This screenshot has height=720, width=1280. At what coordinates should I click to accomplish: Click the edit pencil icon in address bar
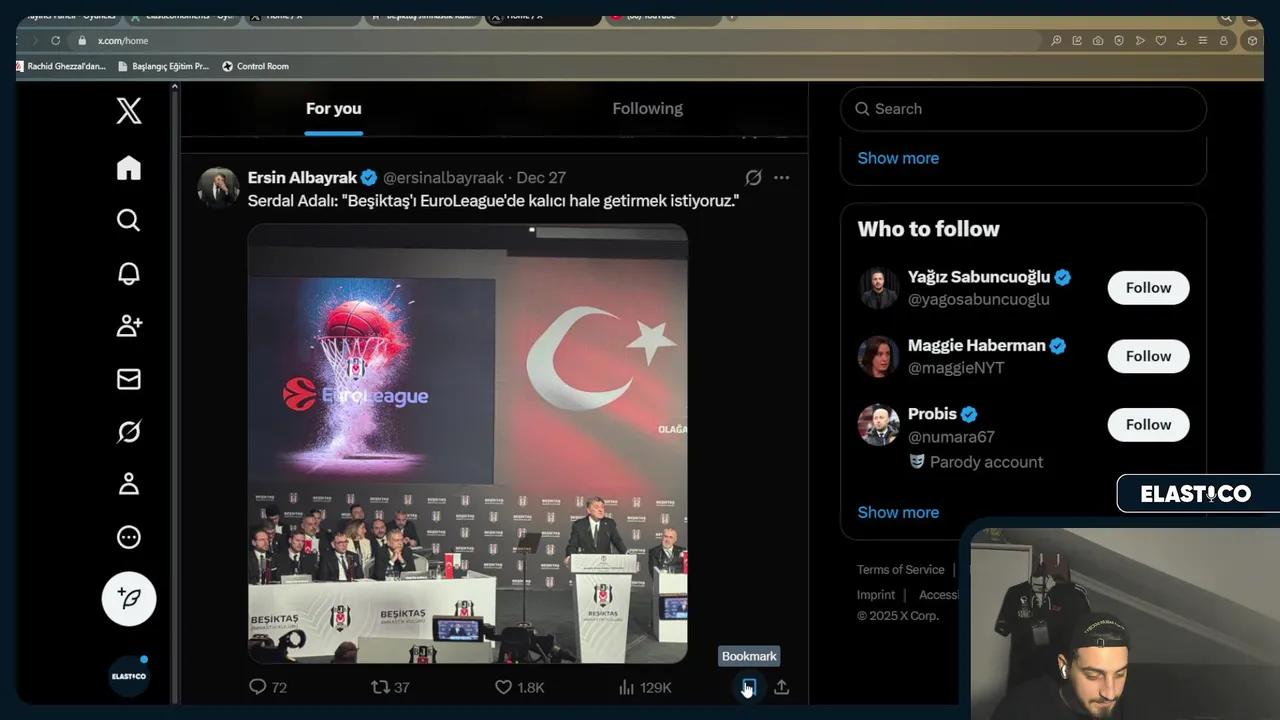click(1077, 41)
